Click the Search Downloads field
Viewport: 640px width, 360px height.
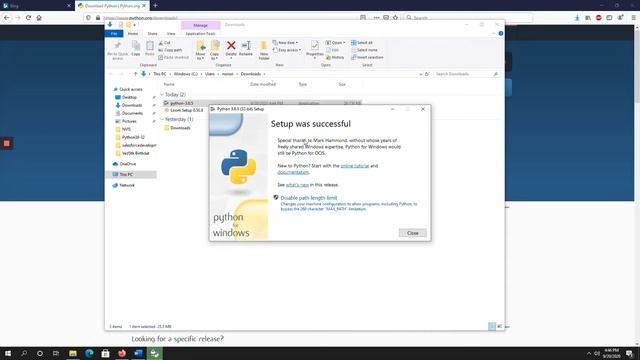pos(466,74)
